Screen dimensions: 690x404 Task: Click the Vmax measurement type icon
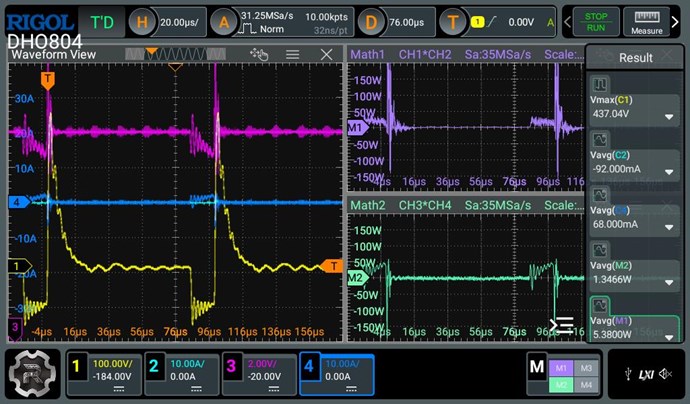(x=600, y=84)
